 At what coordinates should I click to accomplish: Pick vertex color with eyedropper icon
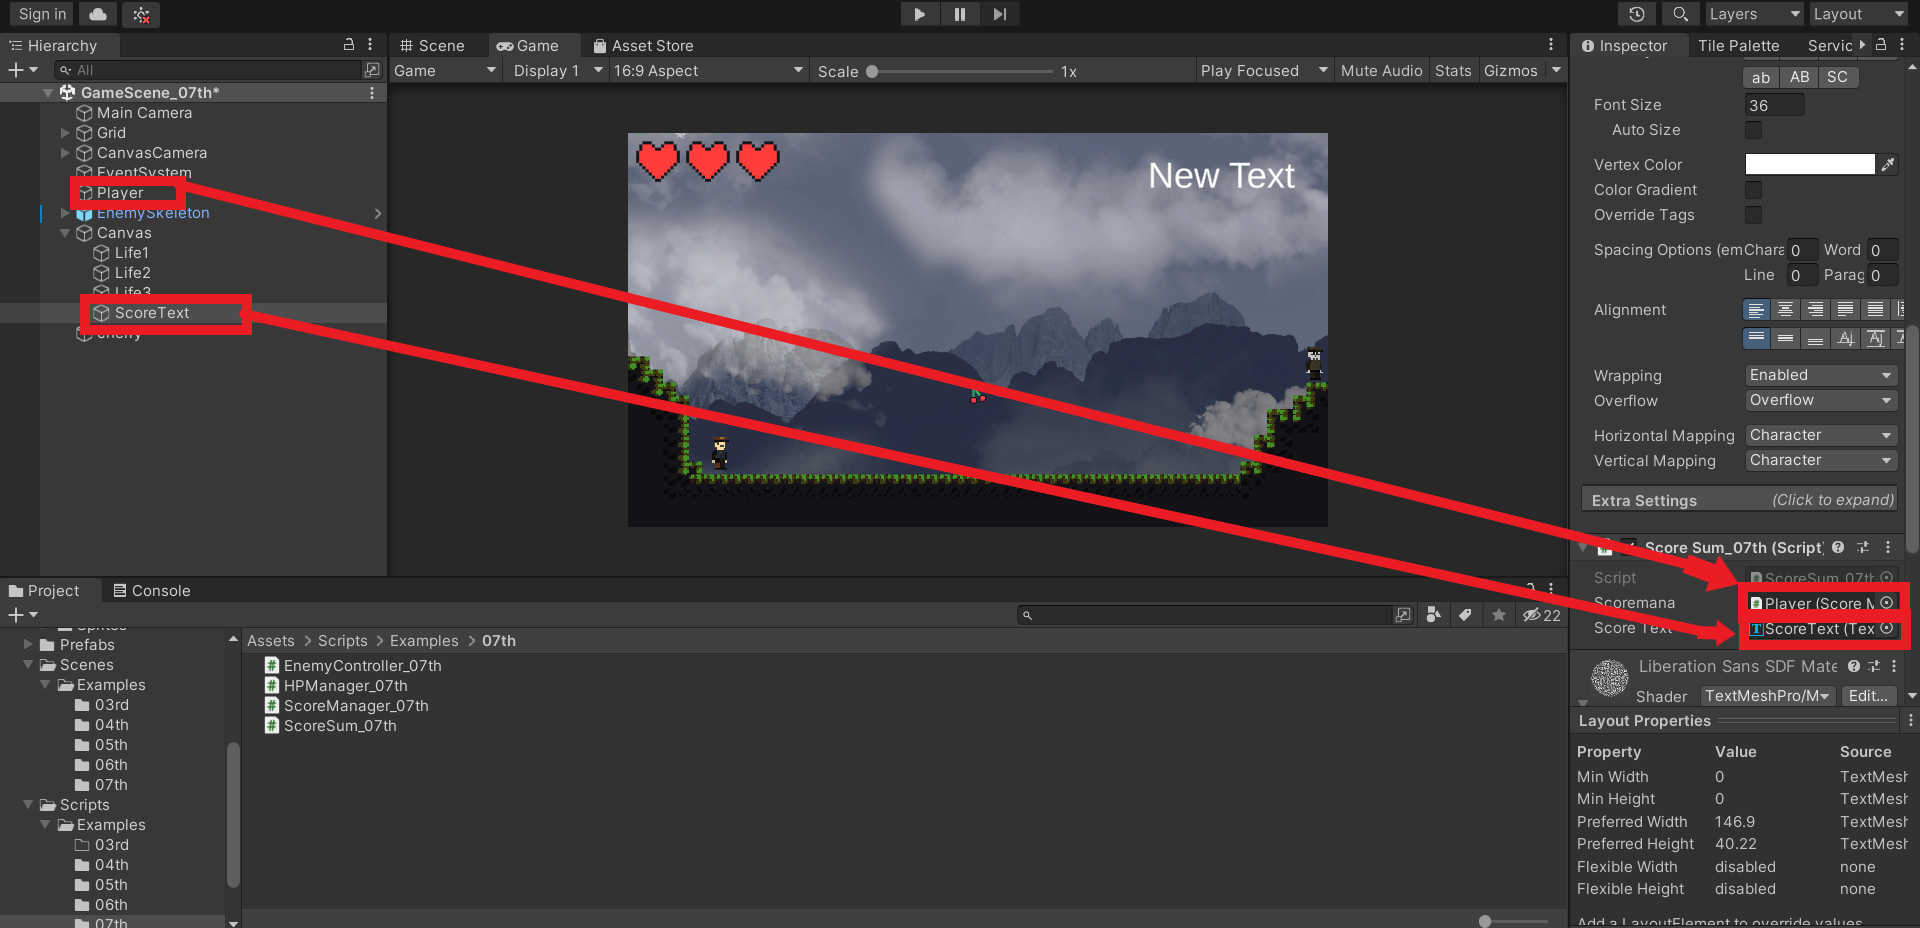point(1888,164)
